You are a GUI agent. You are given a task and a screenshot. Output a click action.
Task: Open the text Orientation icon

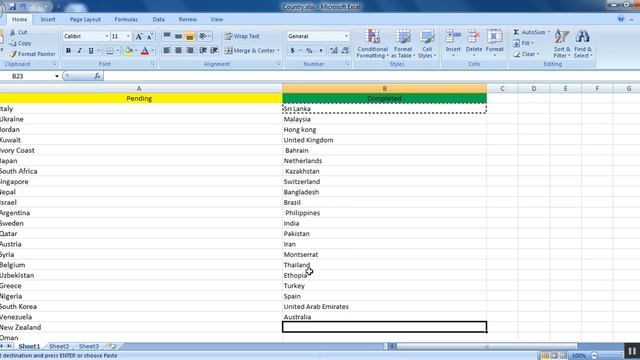click(203, 36)
